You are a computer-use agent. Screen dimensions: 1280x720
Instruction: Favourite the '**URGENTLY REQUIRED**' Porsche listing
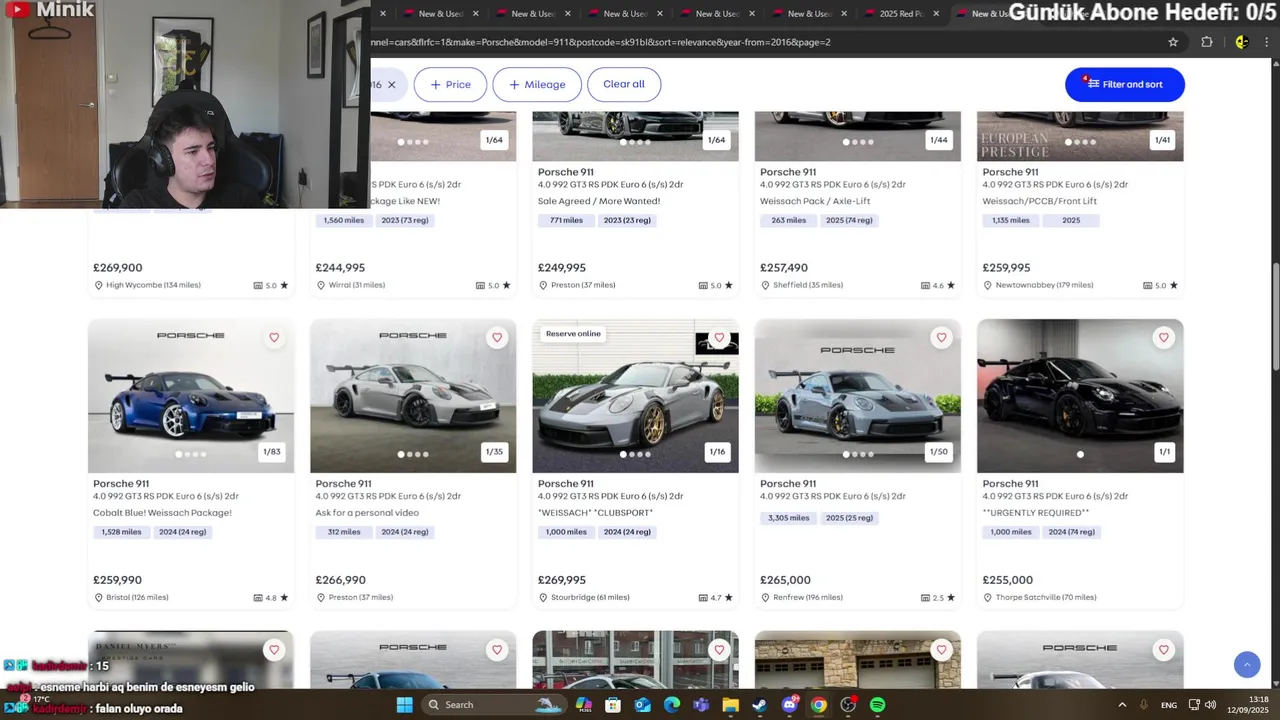point(1163,338)
